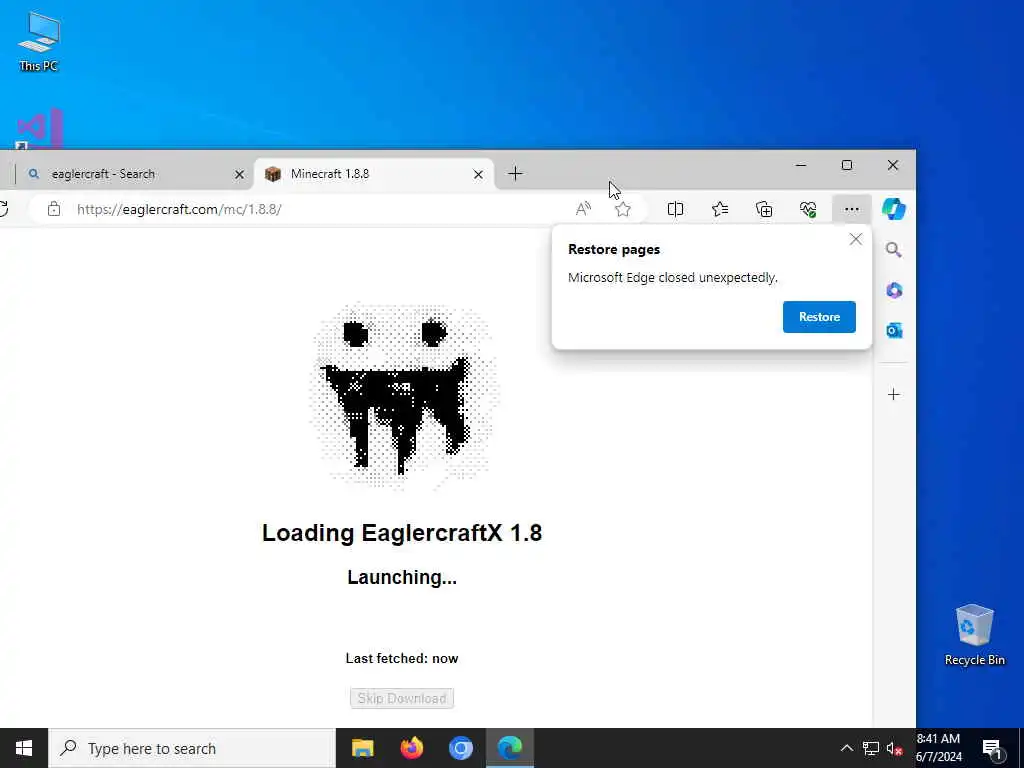Open the notification center icon
The width and height of the screenshot is (1024, 768).
point(991,748)
